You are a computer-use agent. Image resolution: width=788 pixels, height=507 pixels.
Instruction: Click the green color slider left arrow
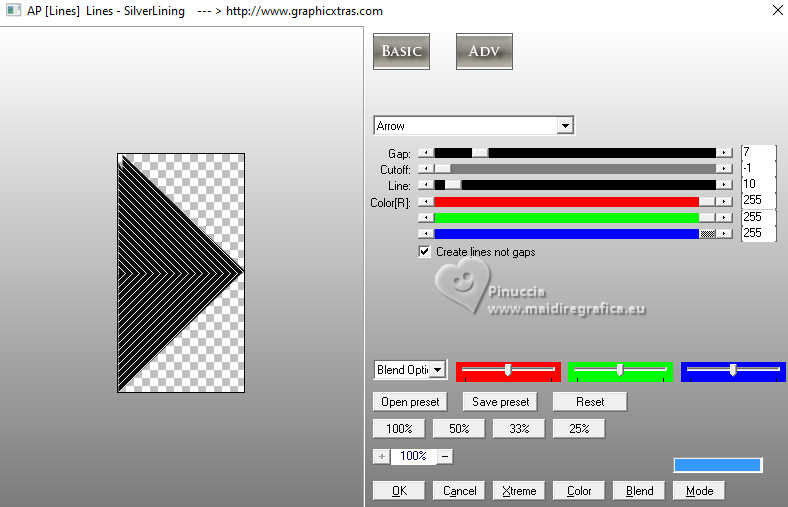tap(426, 218)
